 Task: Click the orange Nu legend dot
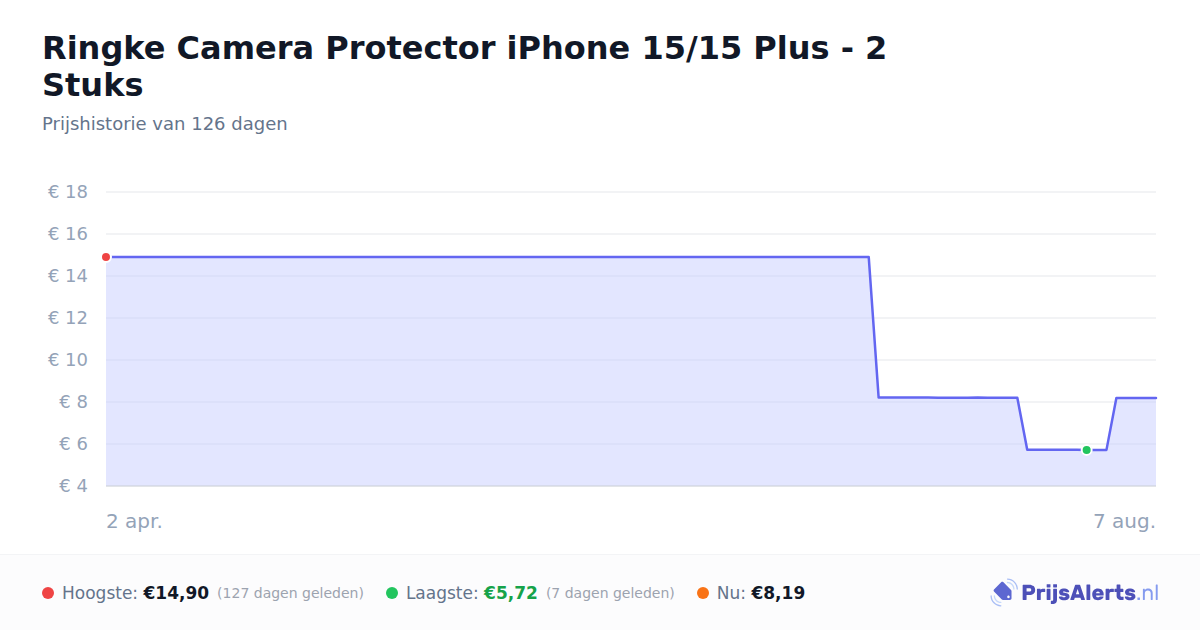703,593
